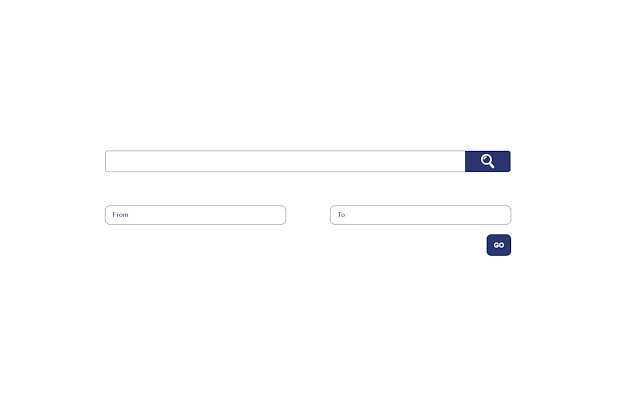Run the From–To query using GO

(x=498, y=245)
